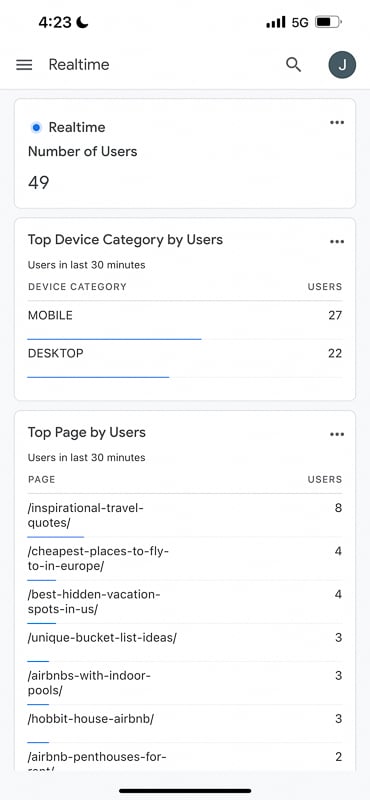Open the Realtime card three-dot menu

pos(337,122)
